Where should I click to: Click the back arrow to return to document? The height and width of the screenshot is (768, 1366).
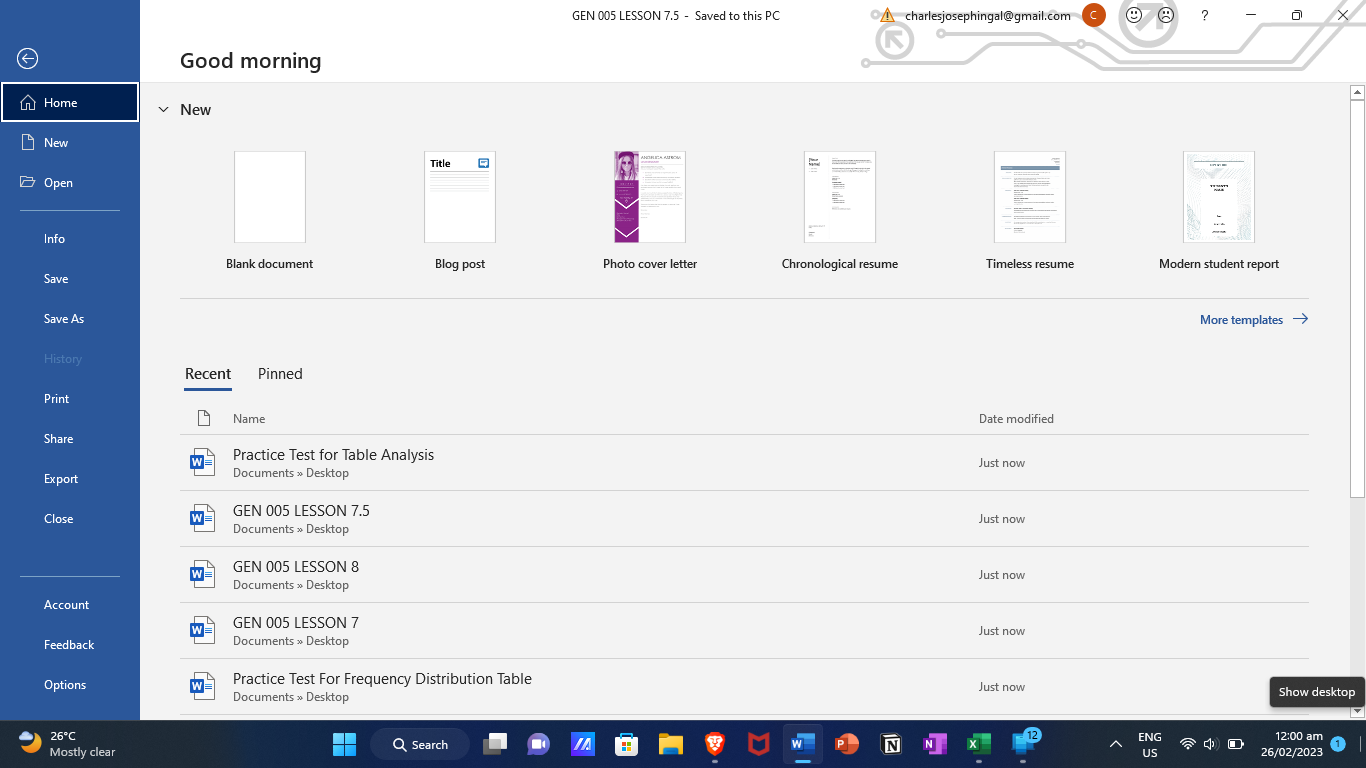click(x=28, y=59)
